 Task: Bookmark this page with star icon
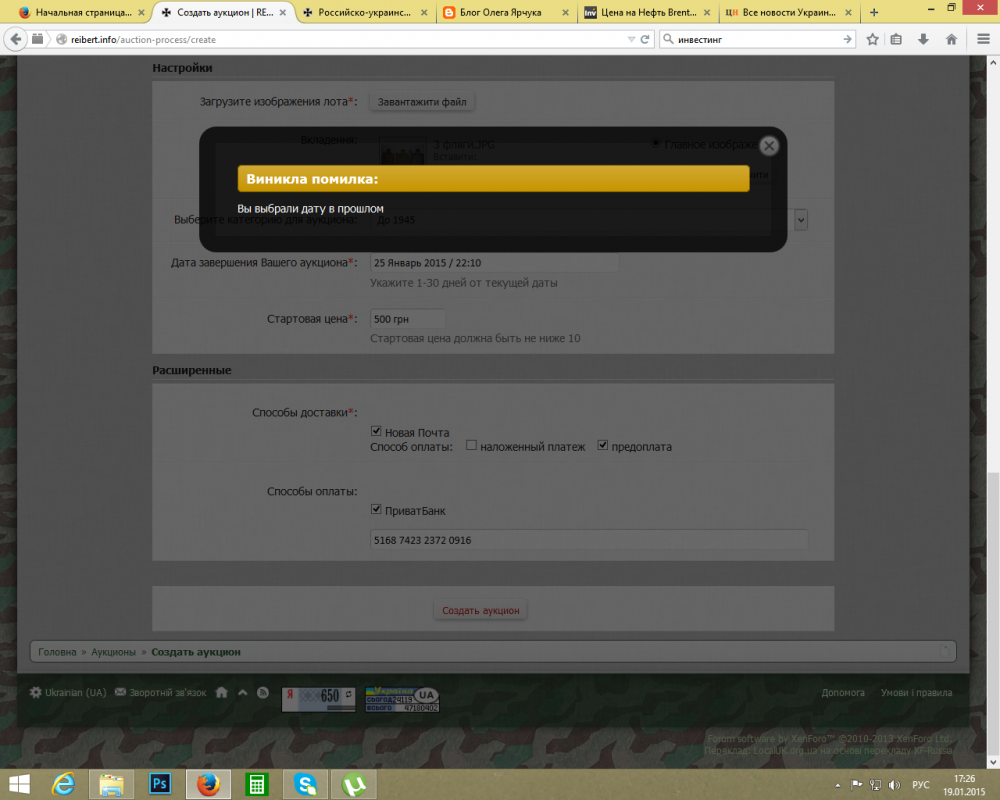click(x=872, y=39)
